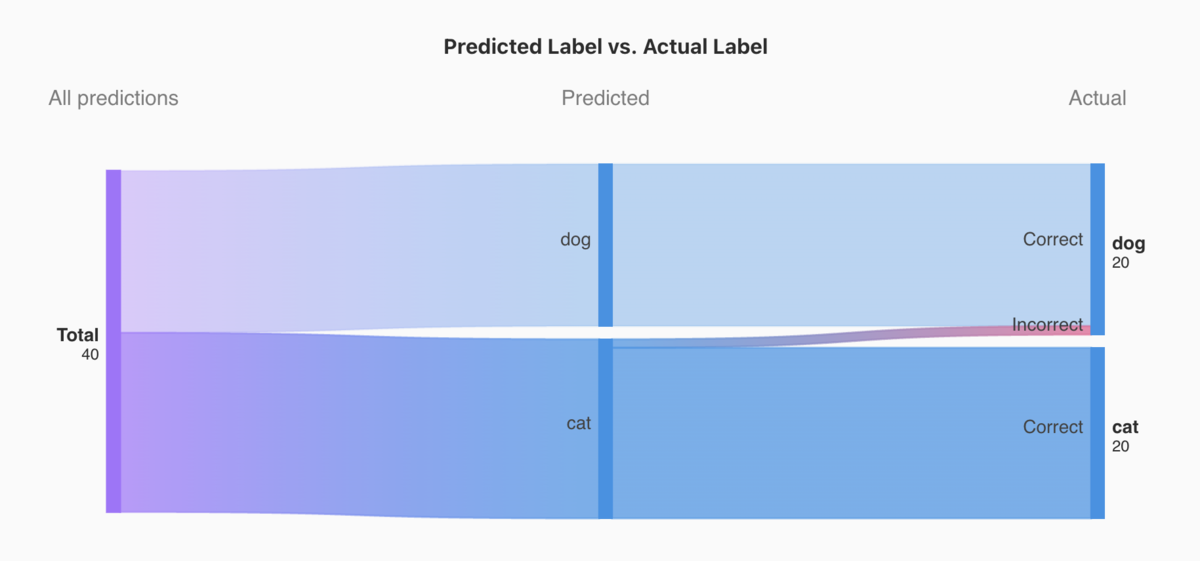Click the predicted cat text label
Screen dimensions: 1200x561
point(579,423)
